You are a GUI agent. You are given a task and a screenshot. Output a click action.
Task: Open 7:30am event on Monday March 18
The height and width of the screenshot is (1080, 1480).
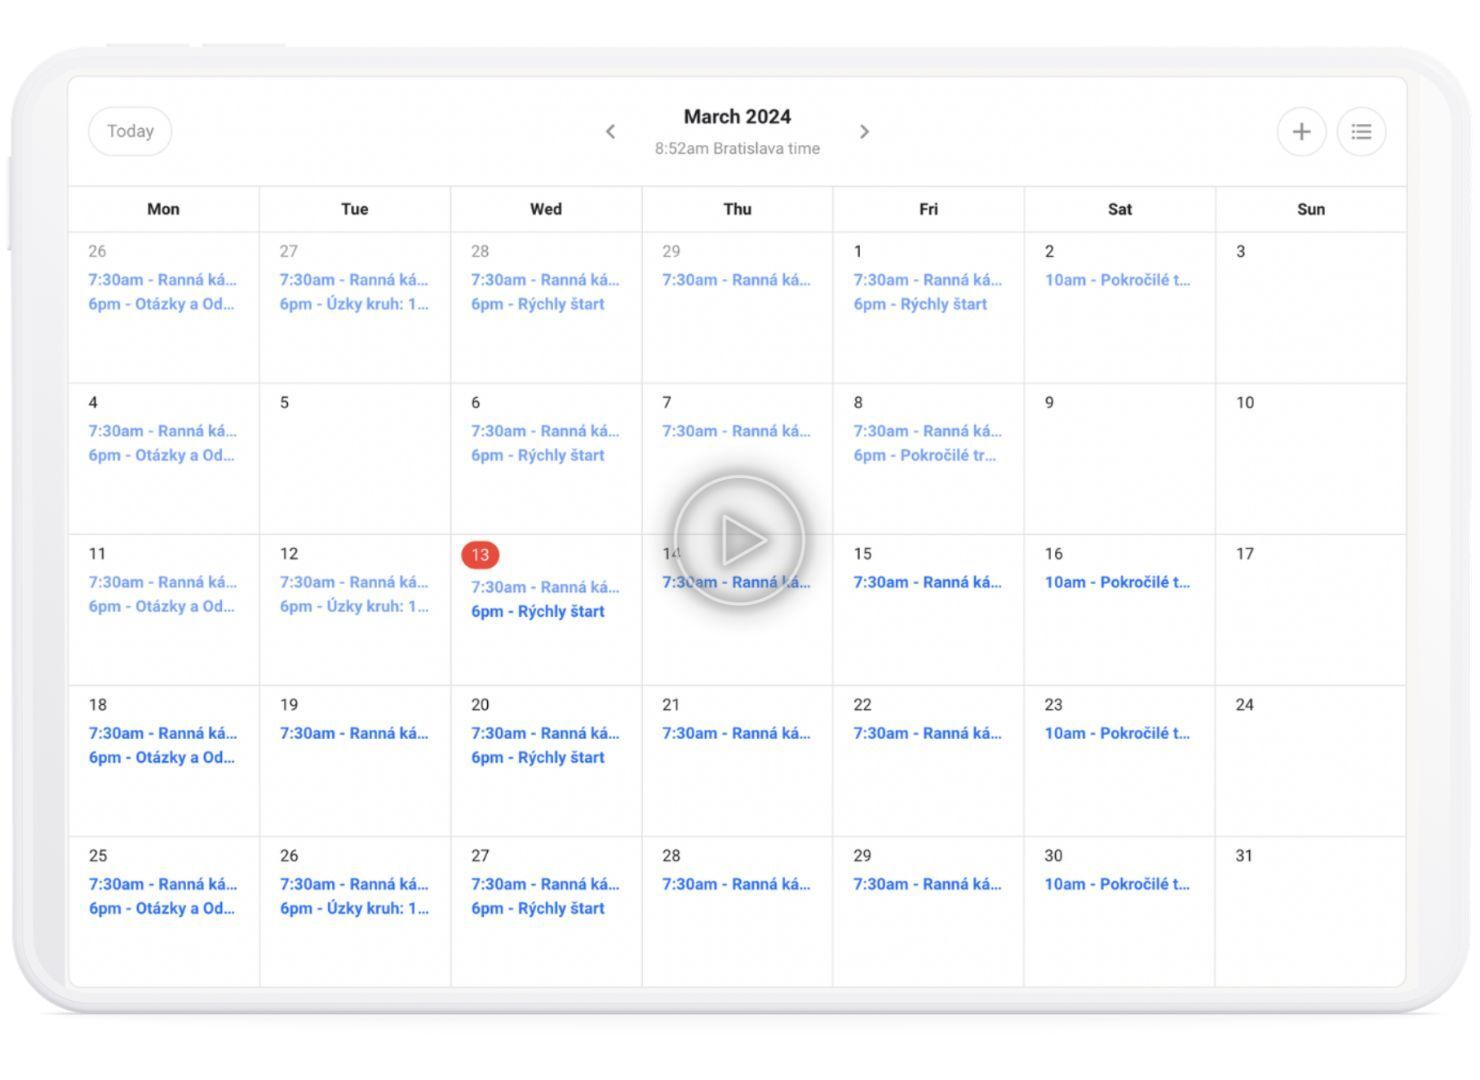pos(162,733)
